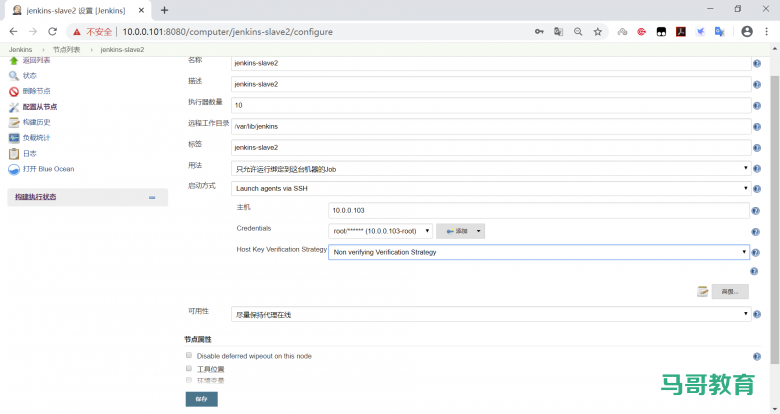
Task: Show help for remote working directory
Action: [757, 127]
